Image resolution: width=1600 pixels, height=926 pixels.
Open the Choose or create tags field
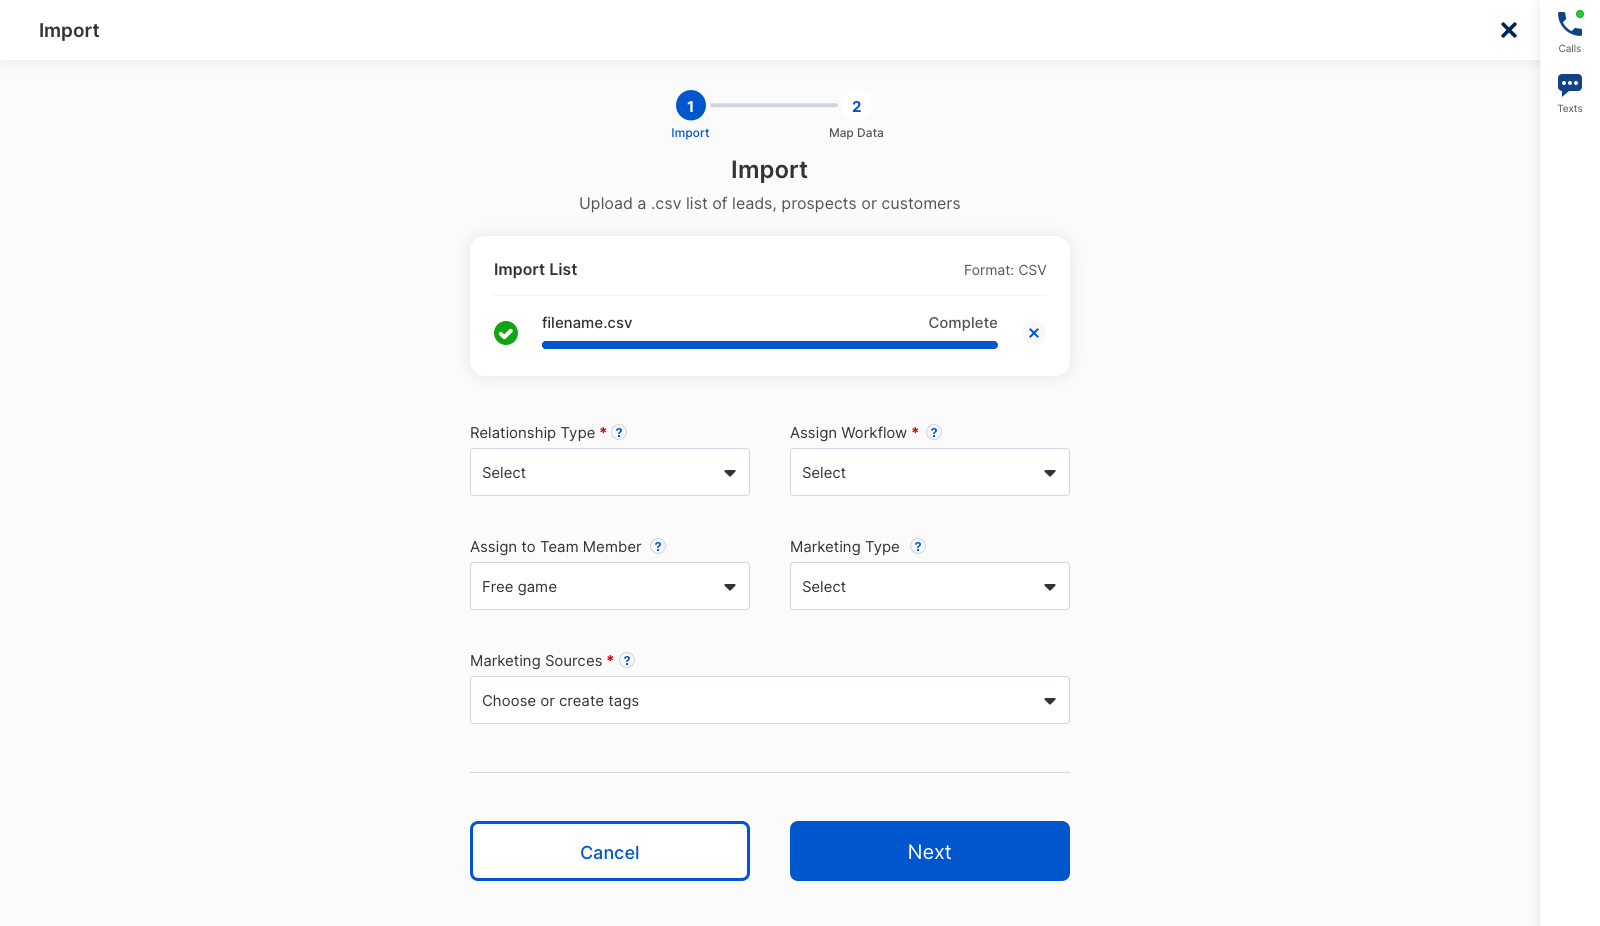[769, 700]
